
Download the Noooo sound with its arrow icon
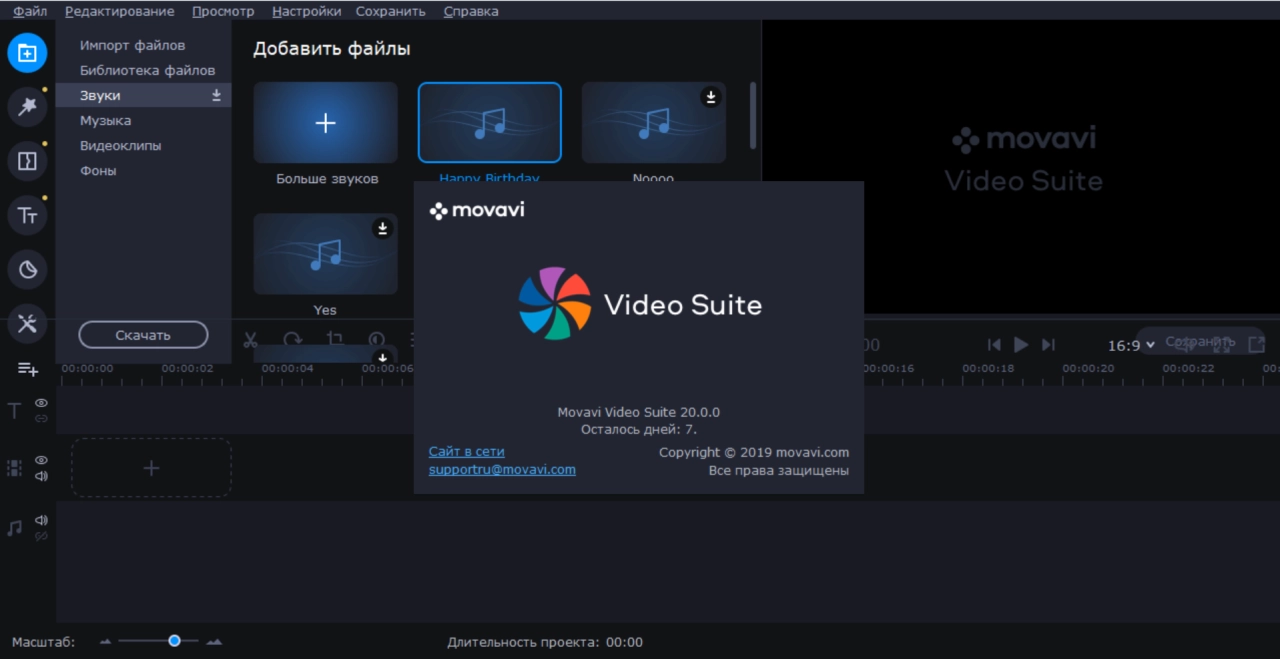click(x=710, y=97)
